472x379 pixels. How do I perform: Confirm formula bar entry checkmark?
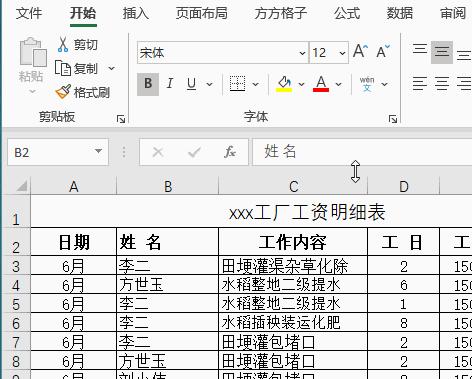[194, 153]
